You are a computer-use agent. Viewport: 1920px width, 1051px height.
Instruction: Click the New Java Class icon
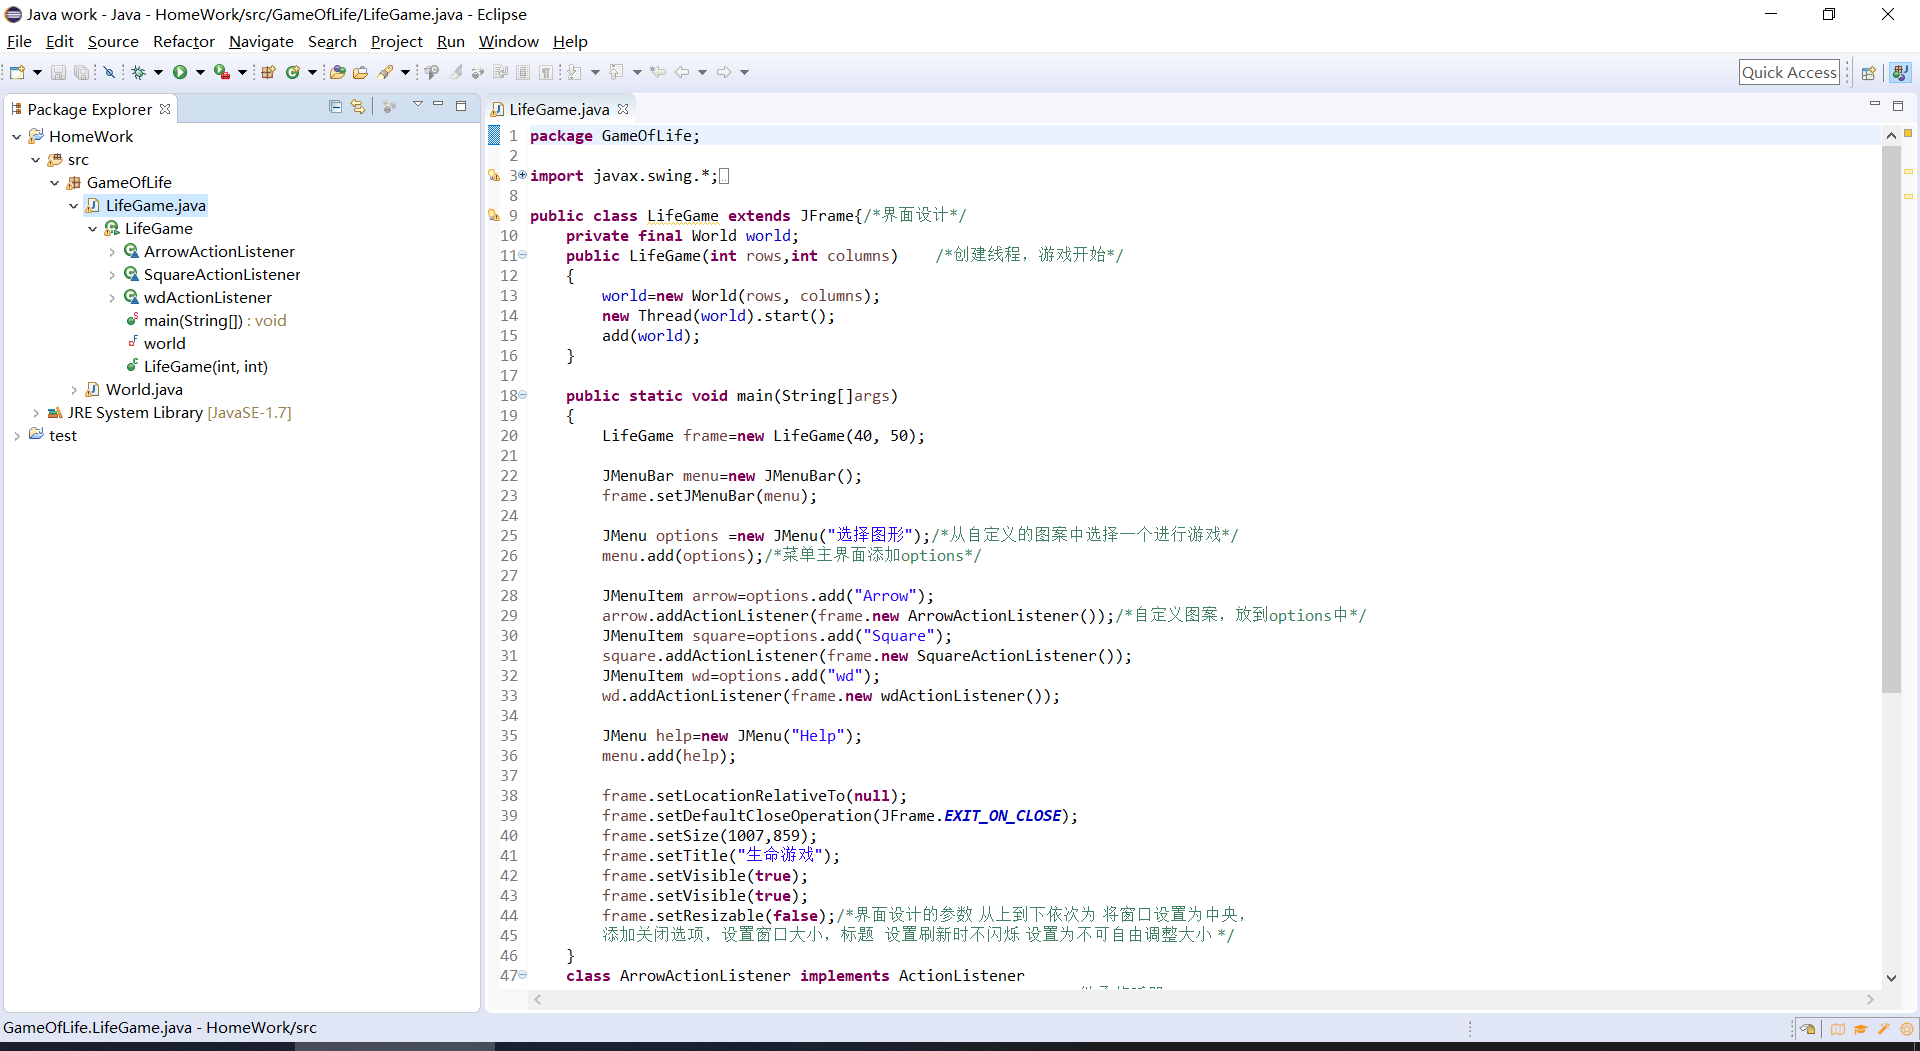293,72
